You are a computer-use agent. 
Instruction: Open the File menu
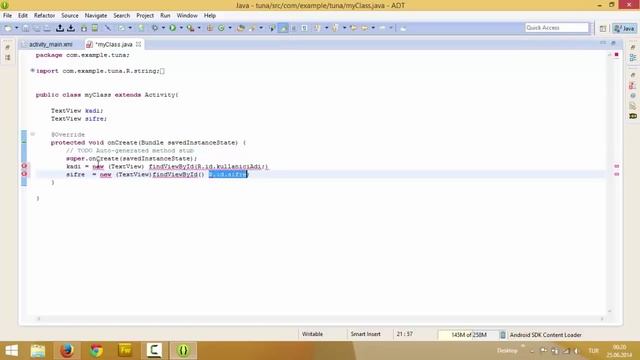tap(7, 16)
